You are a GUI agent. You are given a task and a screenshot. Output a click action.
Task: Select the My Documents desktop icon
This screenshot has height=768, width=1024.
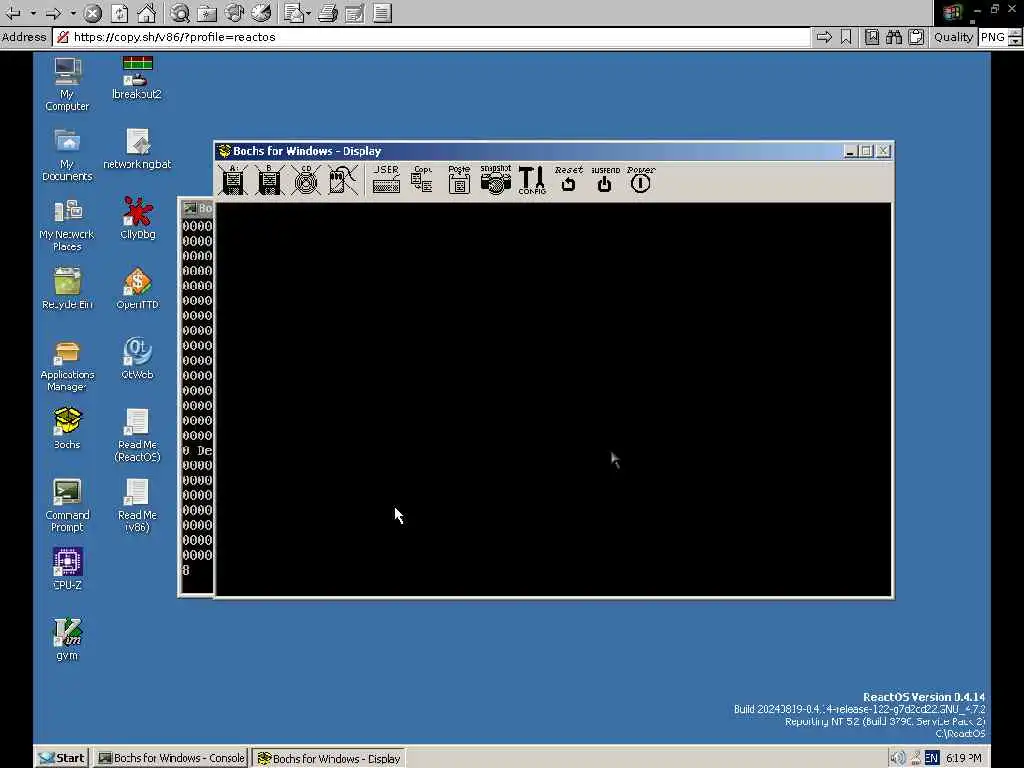tap(67, 155)
